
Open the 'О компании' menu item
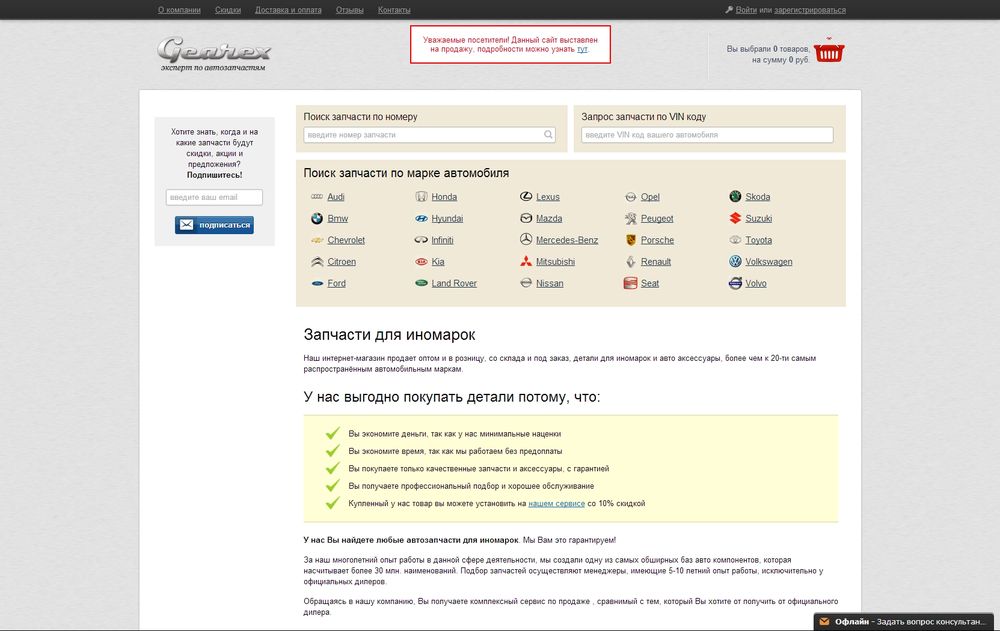click(179, 10)
